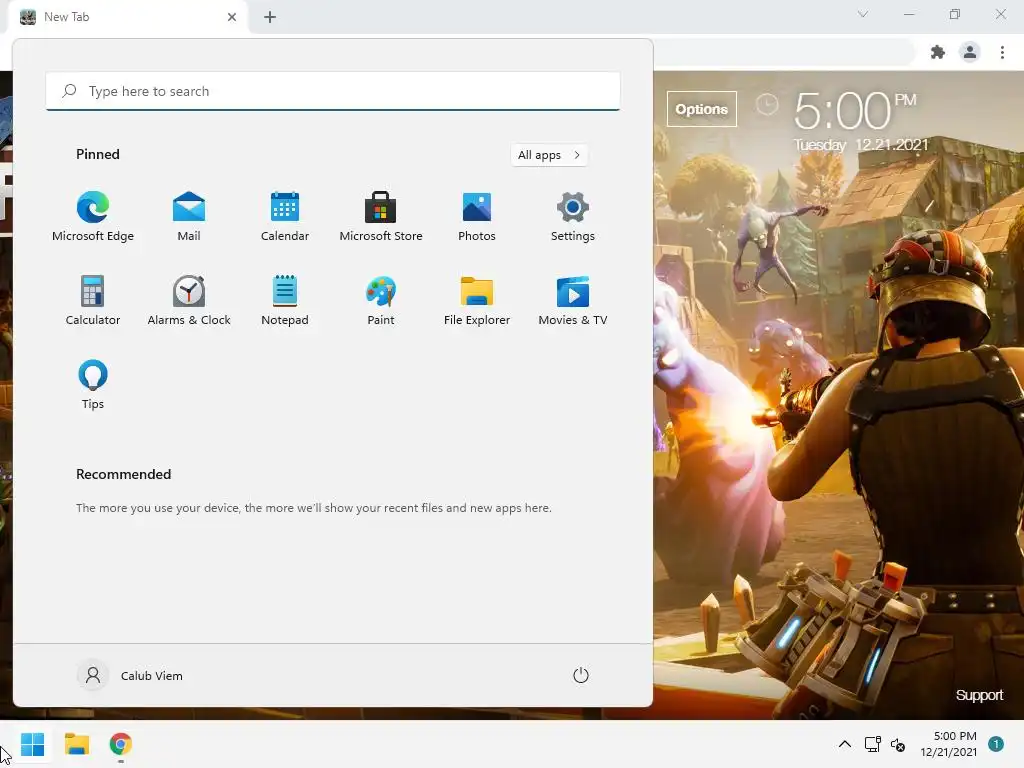Open the Calendar app
The height and width of the screenshot is (768, 1024).
(x=285, y=217)
